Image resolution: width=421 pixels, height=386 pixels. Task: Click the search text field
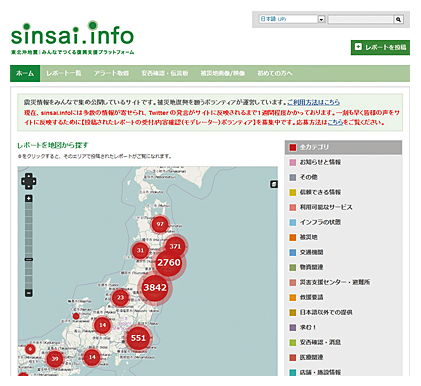(x=360, y=19)
